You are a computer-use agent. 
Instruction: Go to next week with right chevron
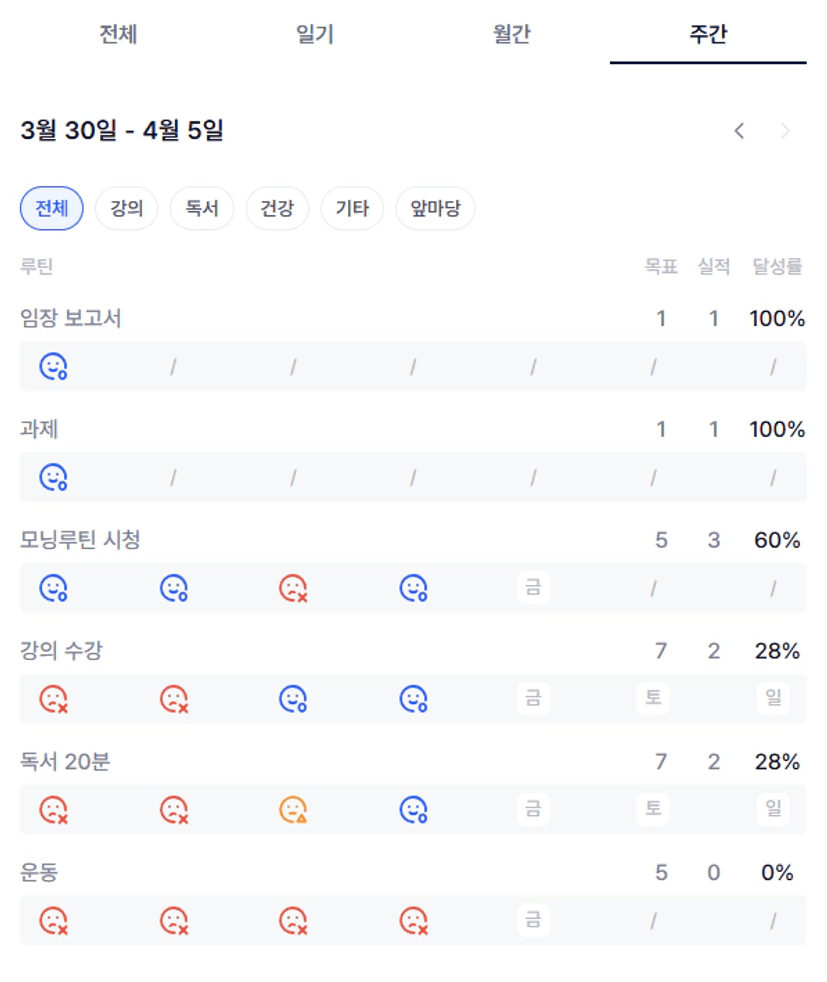click(x=786, y=131)
